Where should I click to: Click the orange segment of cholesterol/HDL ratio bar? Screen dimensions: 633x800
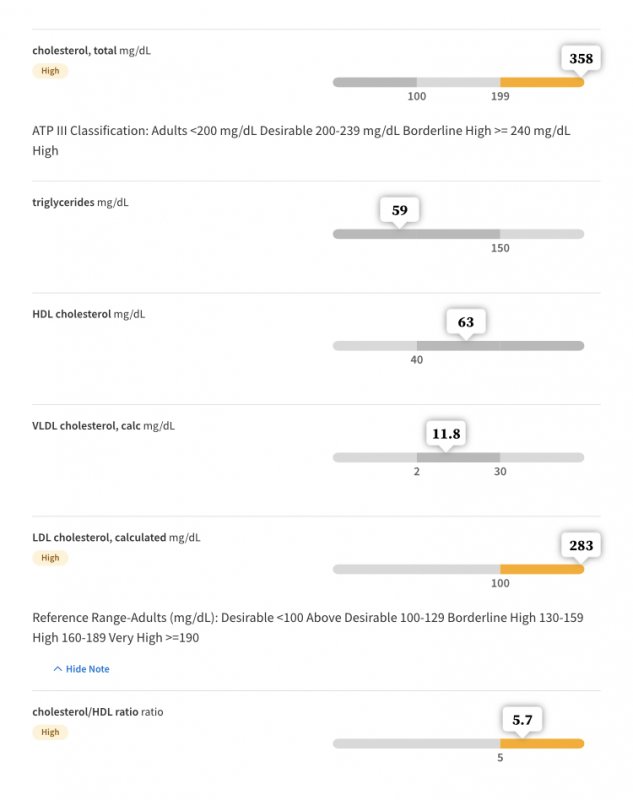click(x=542, y=744)
